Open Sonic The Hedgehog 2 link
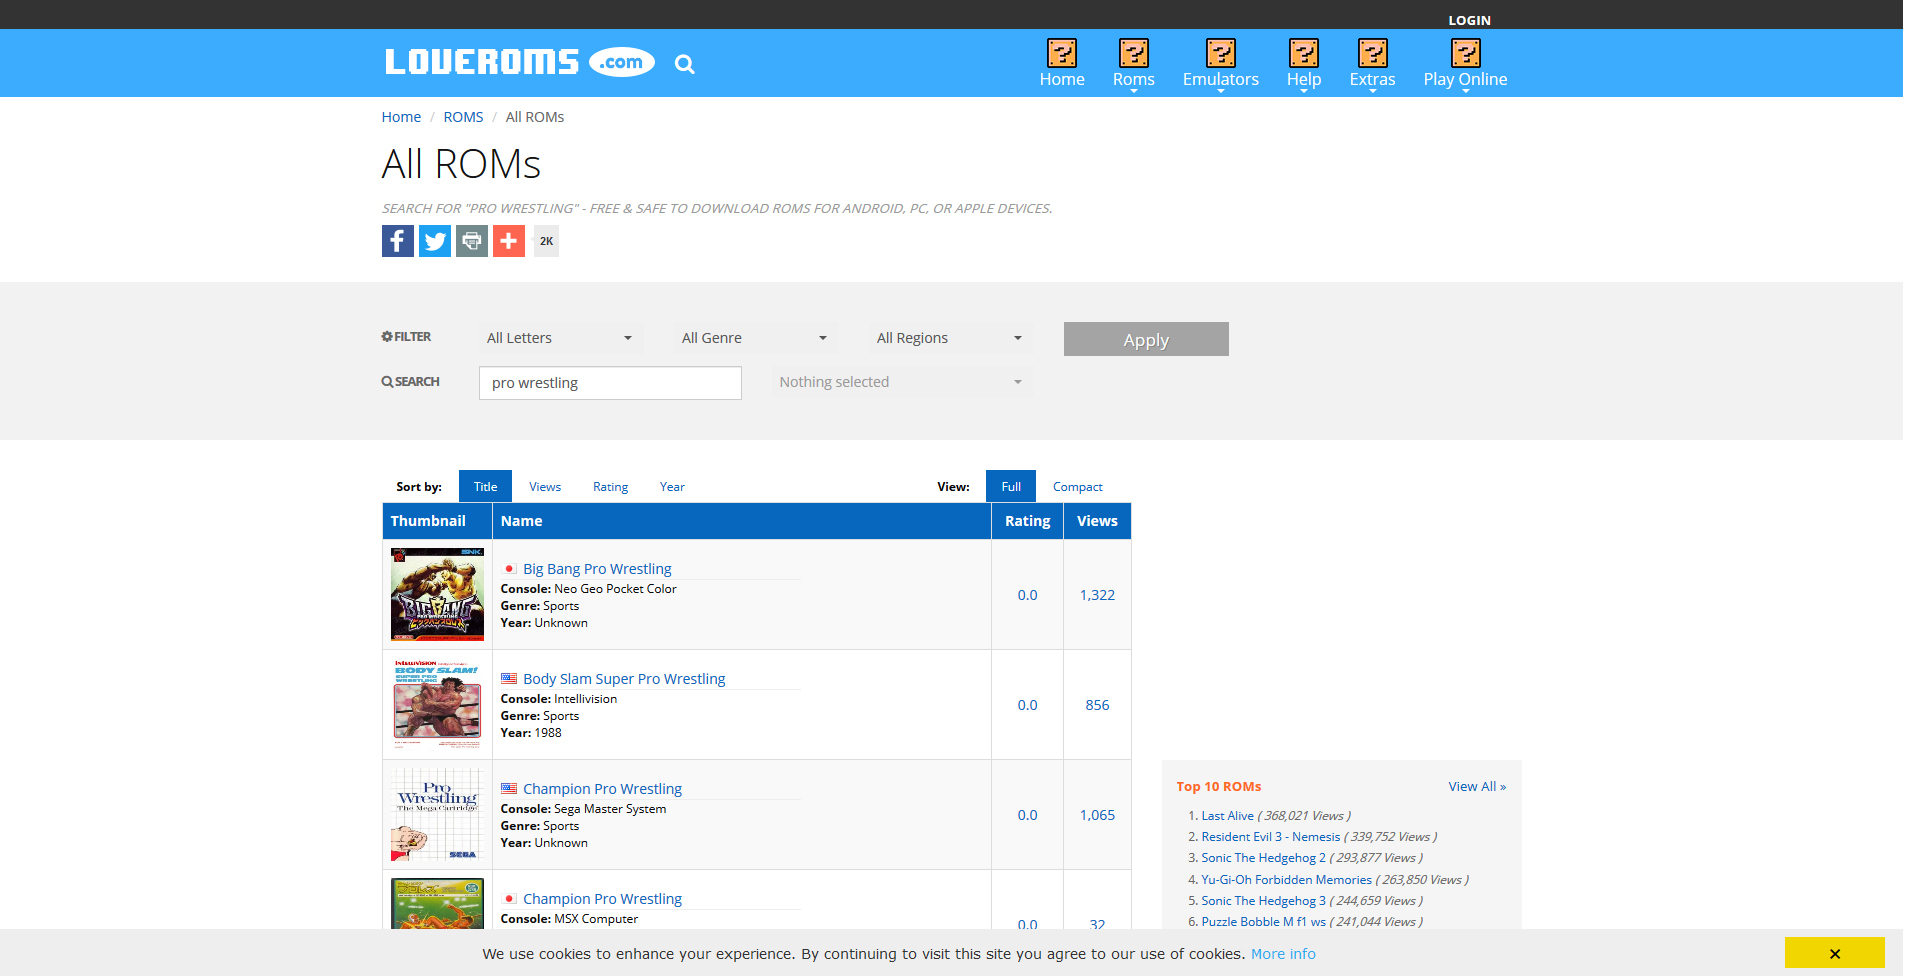 coord(1263,858)
